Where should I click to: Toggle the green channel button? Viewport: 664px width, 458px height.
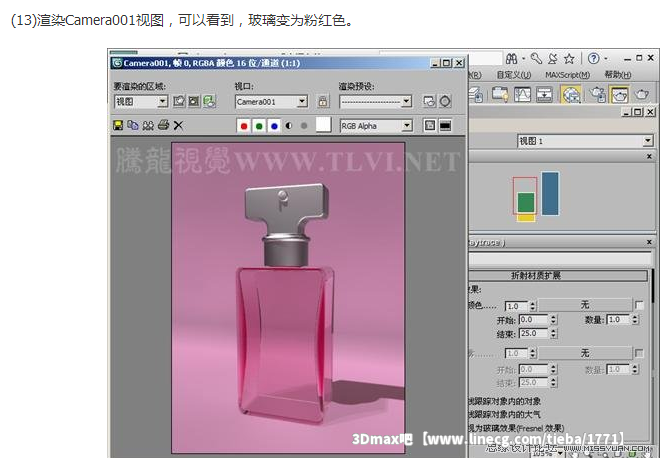click(259, 126)
